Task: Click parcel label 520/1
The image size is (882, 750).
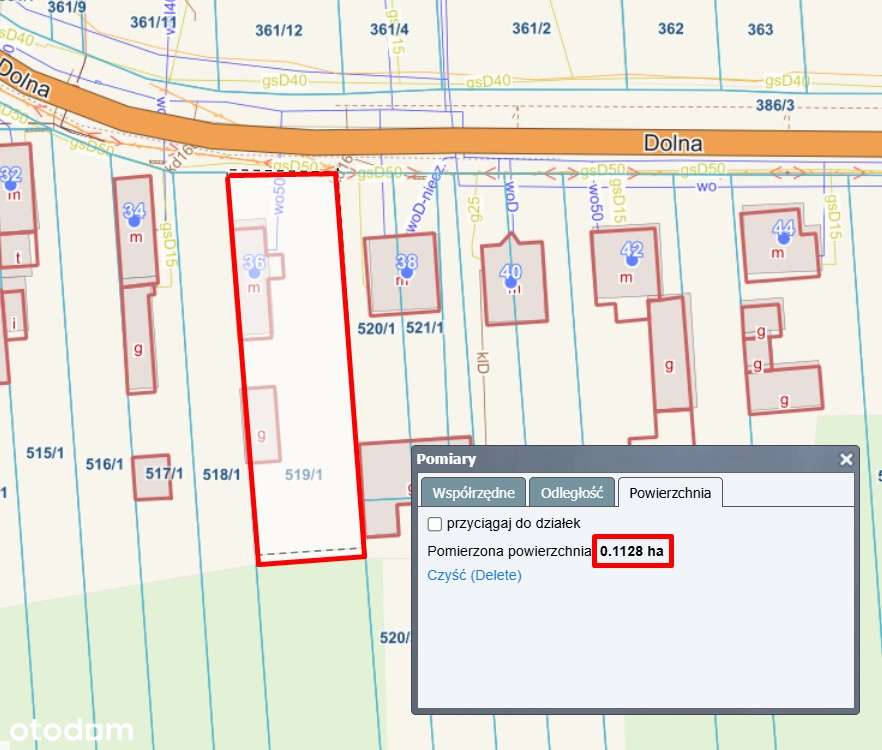Action: click(376, 328)
